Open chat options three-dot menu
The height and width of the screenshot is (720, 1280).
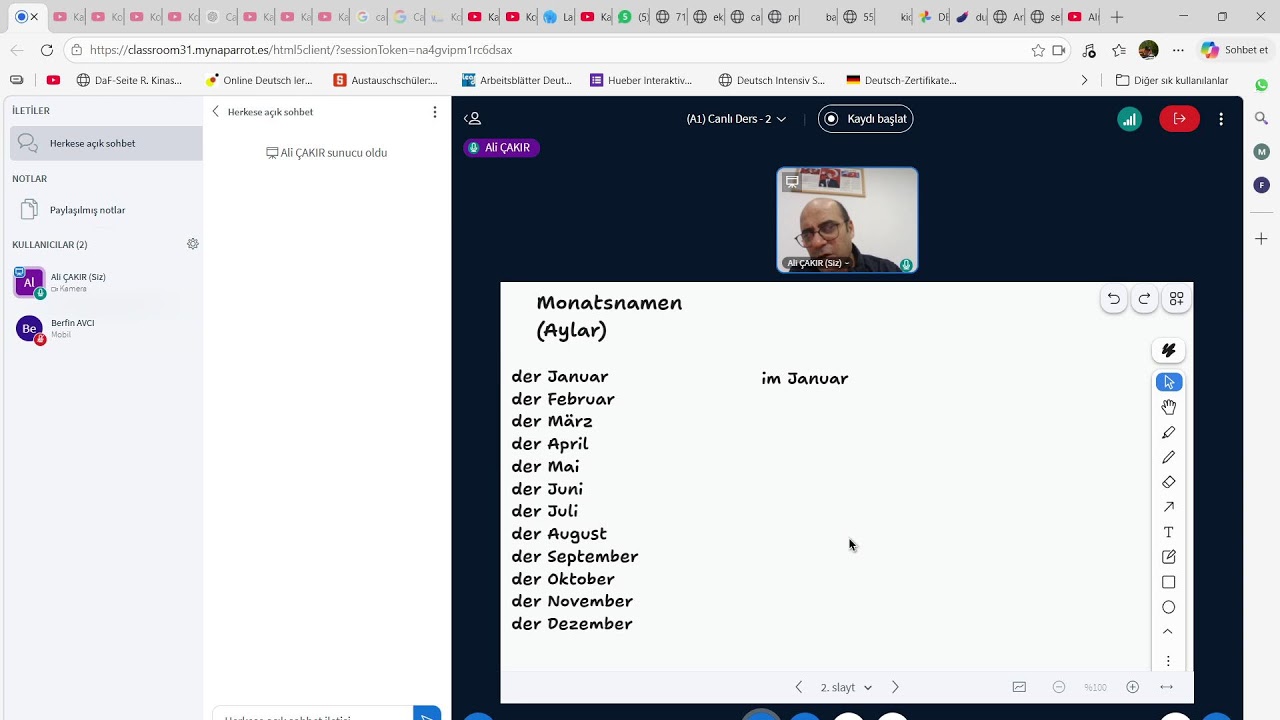point(434,112)
